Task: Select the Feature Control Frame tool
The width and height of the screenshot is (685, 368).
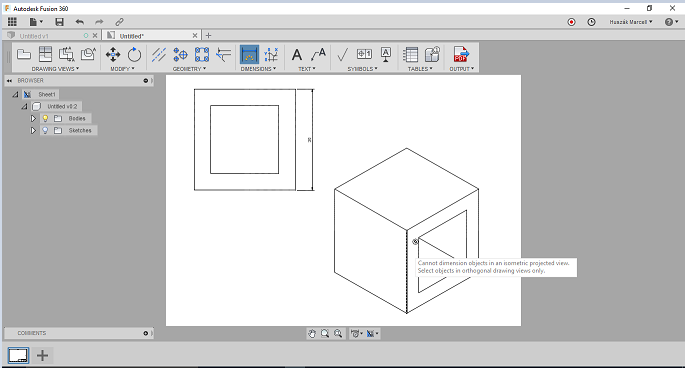Action: click(x=364, y=54)
